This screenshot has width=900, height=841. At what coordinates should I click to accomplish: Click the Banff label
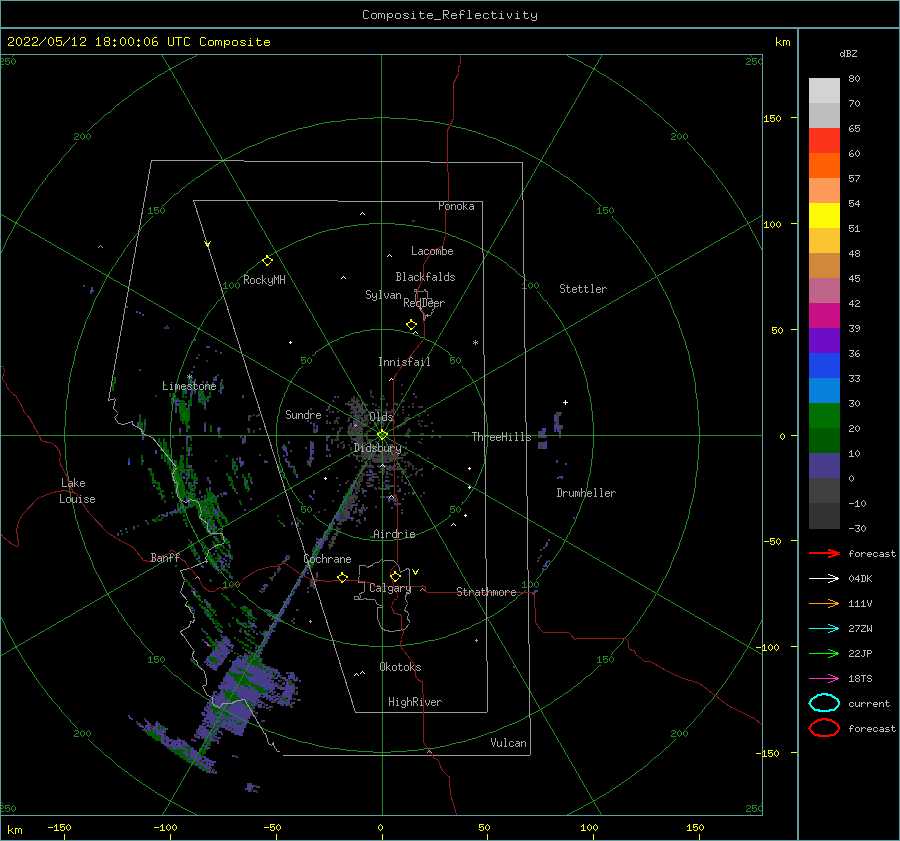point(165,557)
